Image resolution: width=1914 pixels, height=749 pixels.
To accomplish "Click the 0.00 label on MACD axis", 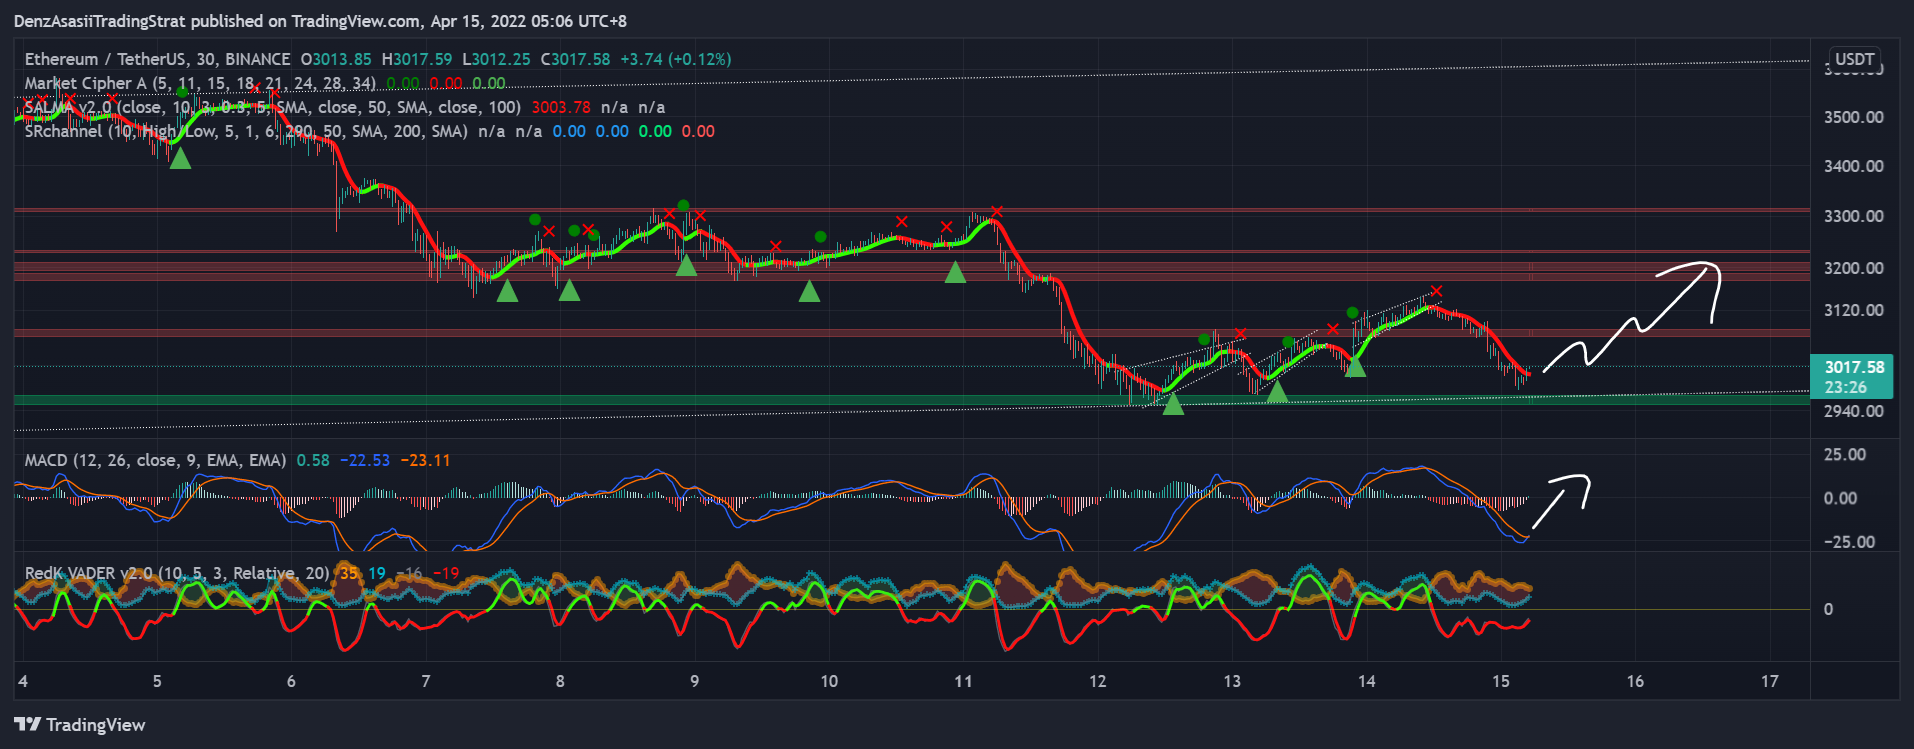I will point(1841,498).
